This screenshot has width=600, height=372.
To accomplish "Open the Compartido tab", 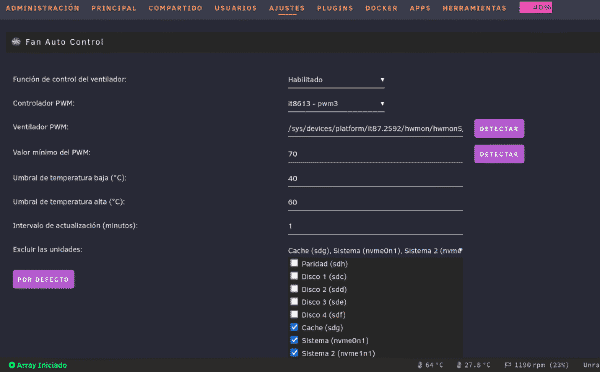I will [x=175, y=8].
